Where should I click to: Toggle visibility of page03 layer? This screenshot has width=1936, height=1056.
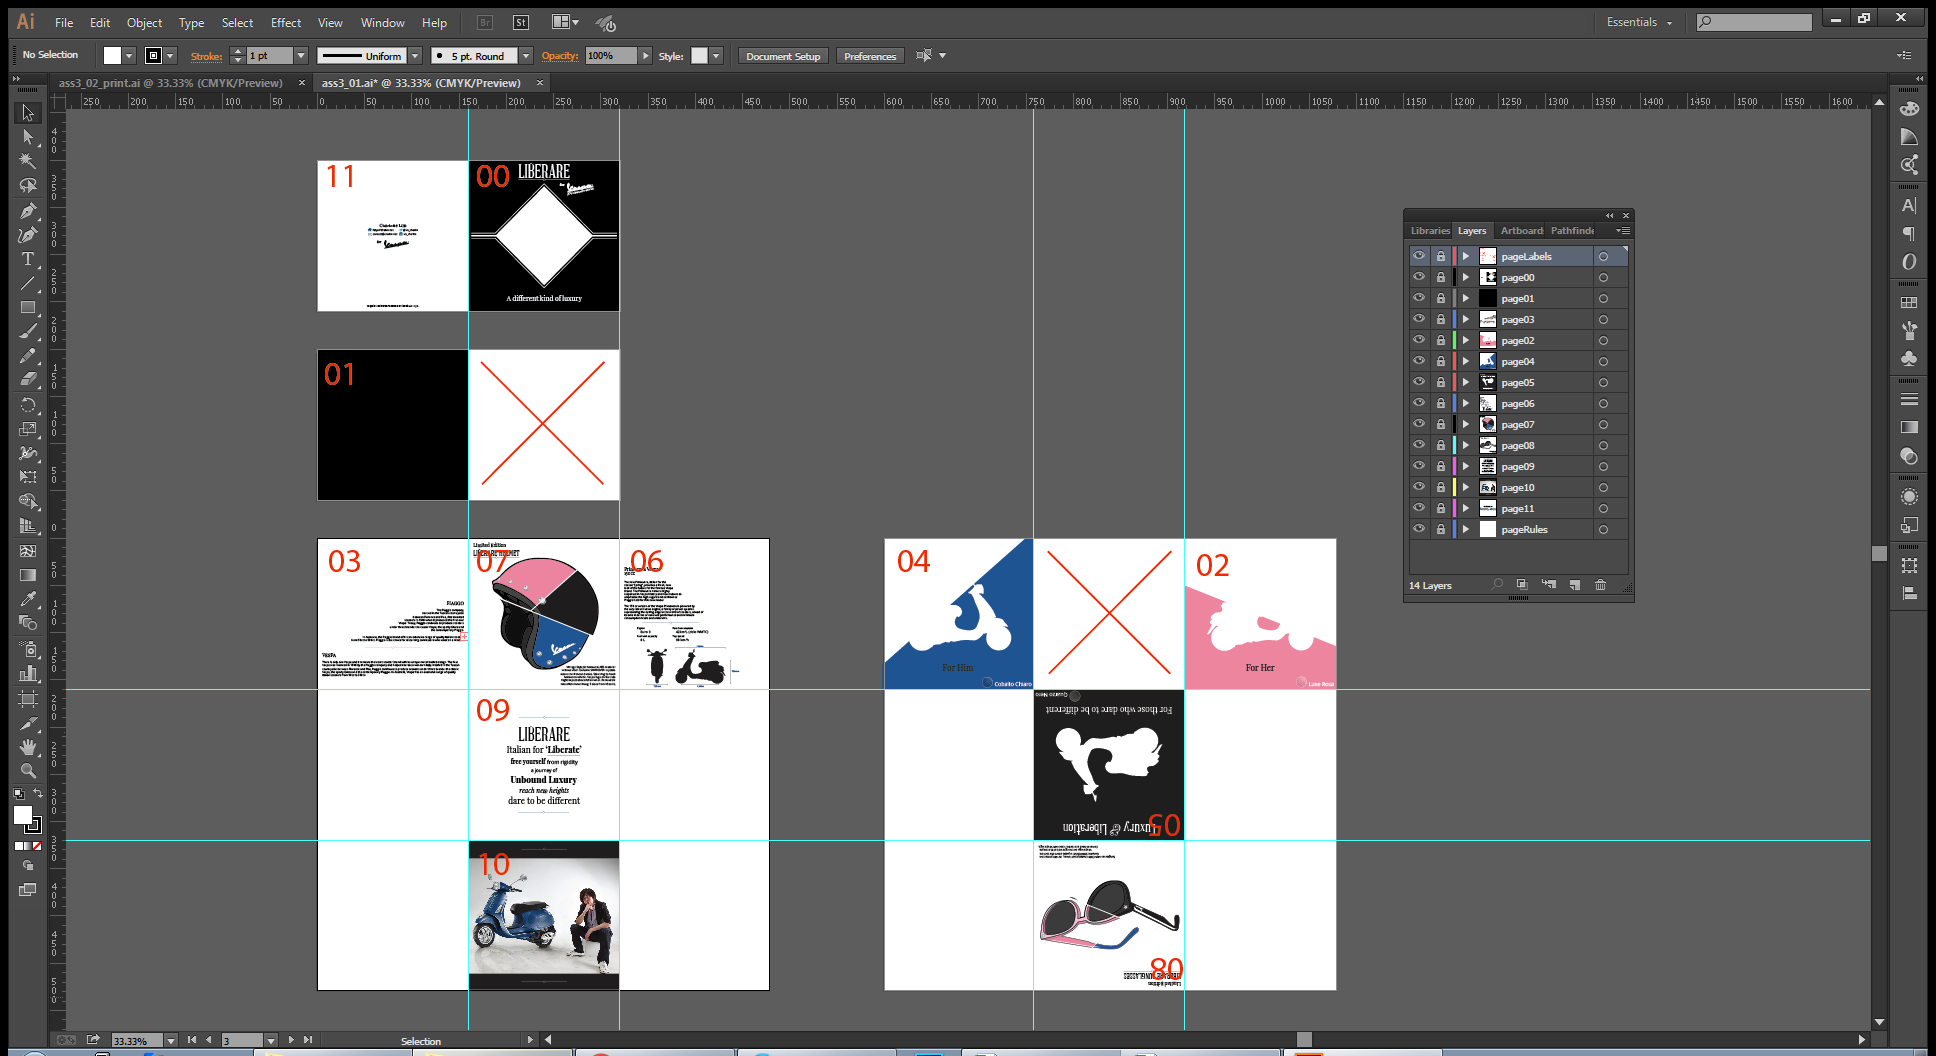click(x=1419, y=319)
